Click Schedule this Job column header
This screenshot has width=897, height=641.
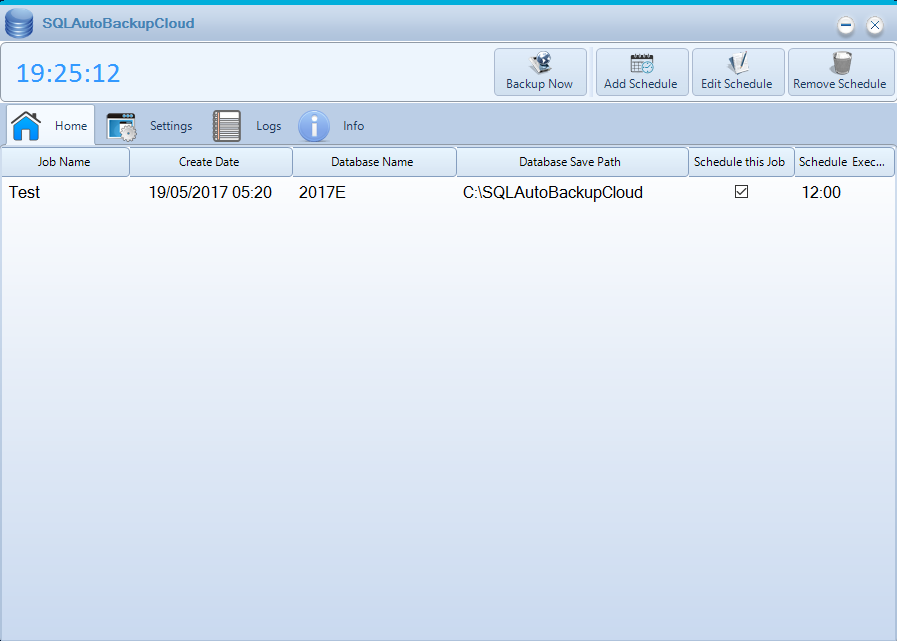pyautogui.click(x=741, y=162)
